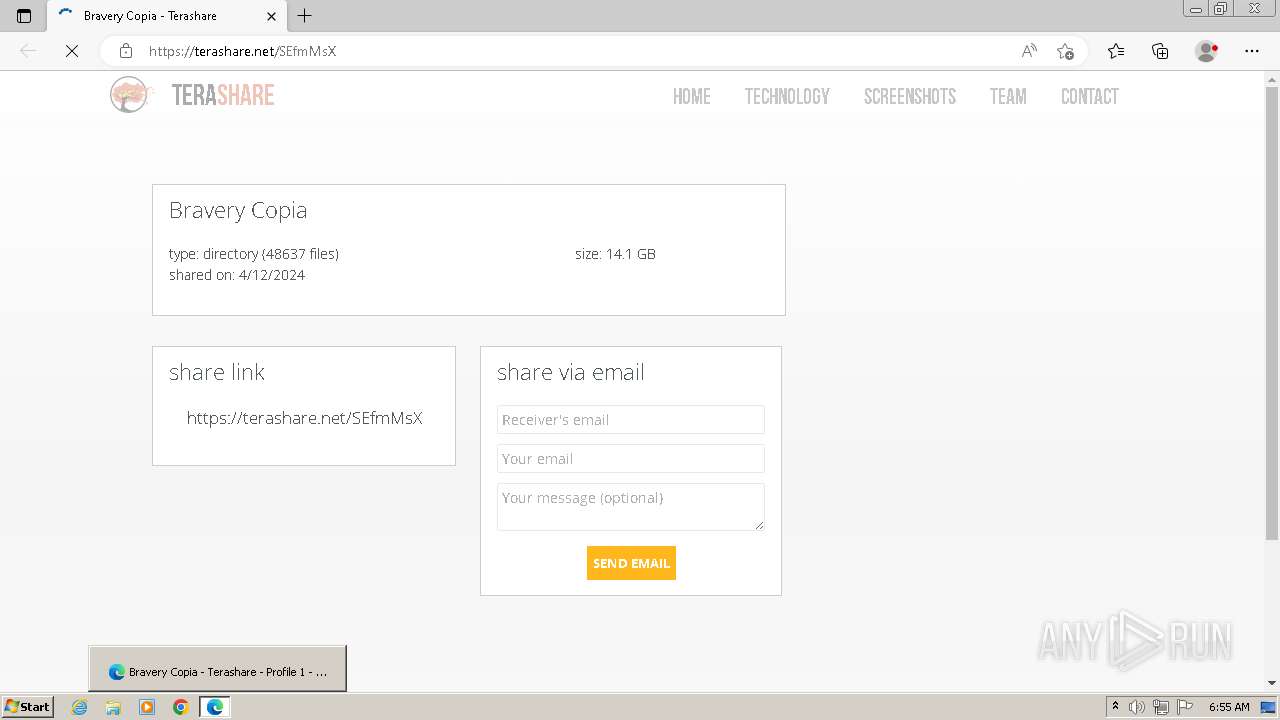The height and width of the screenshot is (720, 1280).
Task: Click the 6:55 AM clock
Action: coord(1229,707)
